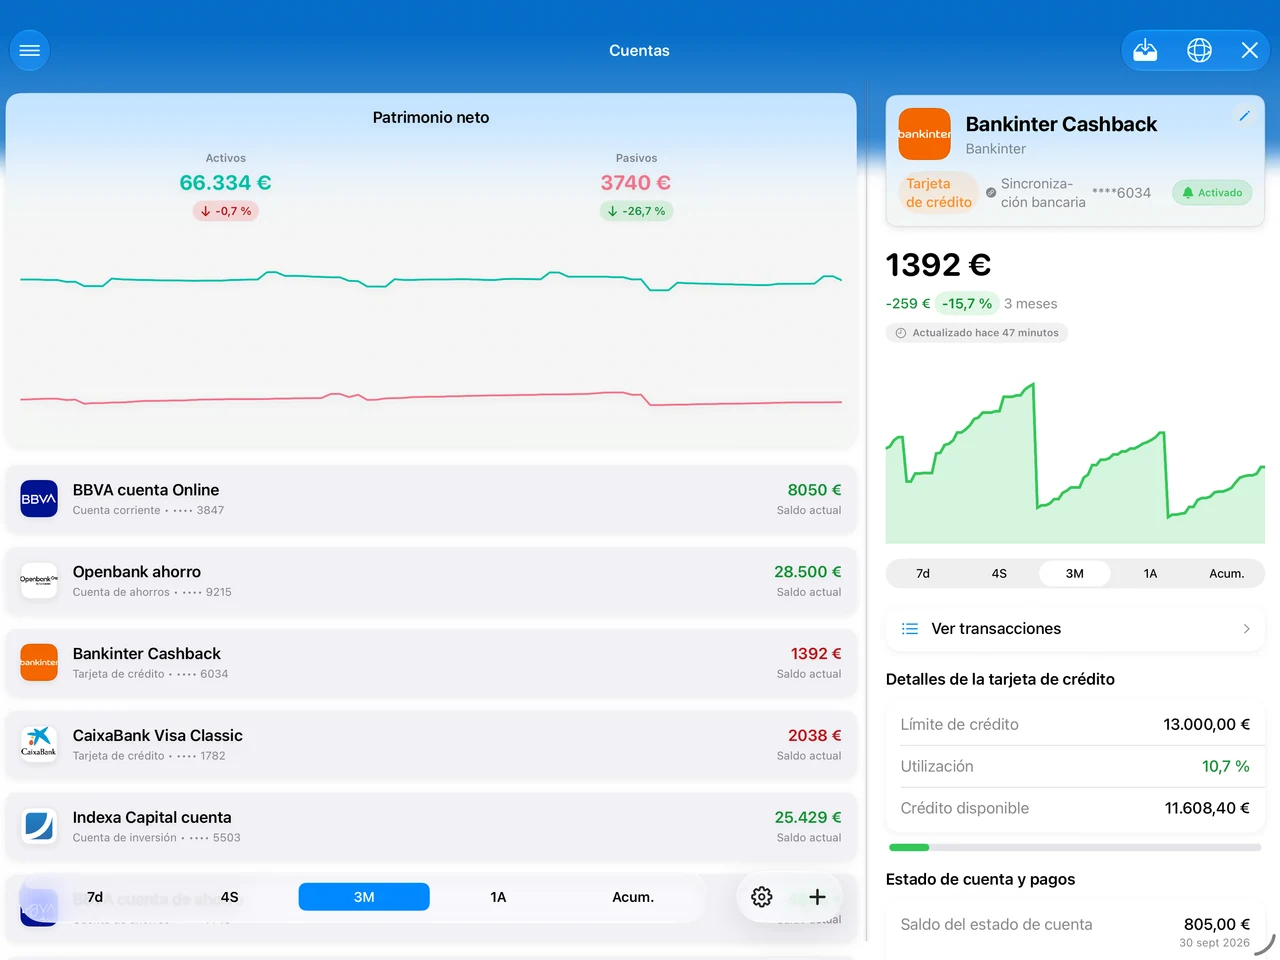Click the transactions list icon
The width and height of the screenshot is (1280, 960).
coord(910,629)
